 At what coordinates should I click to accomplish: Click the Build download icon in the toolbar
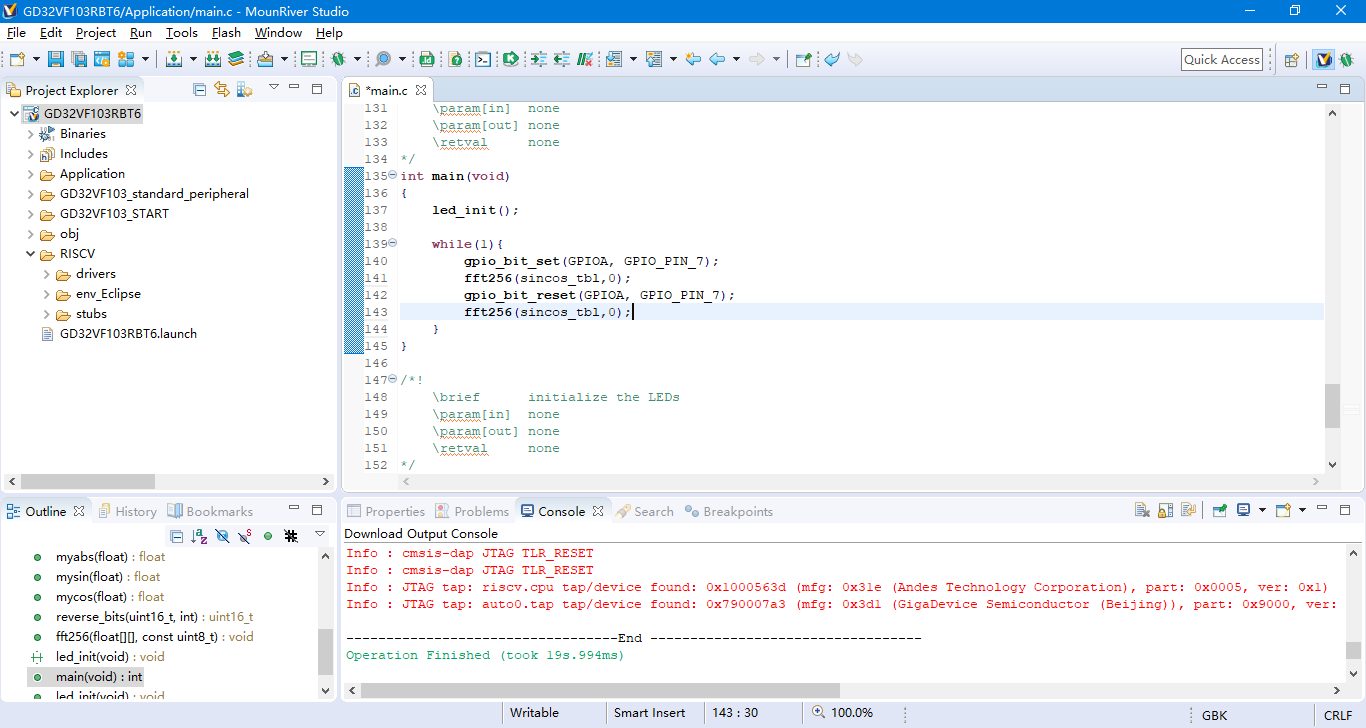click(x=174, y=59)
